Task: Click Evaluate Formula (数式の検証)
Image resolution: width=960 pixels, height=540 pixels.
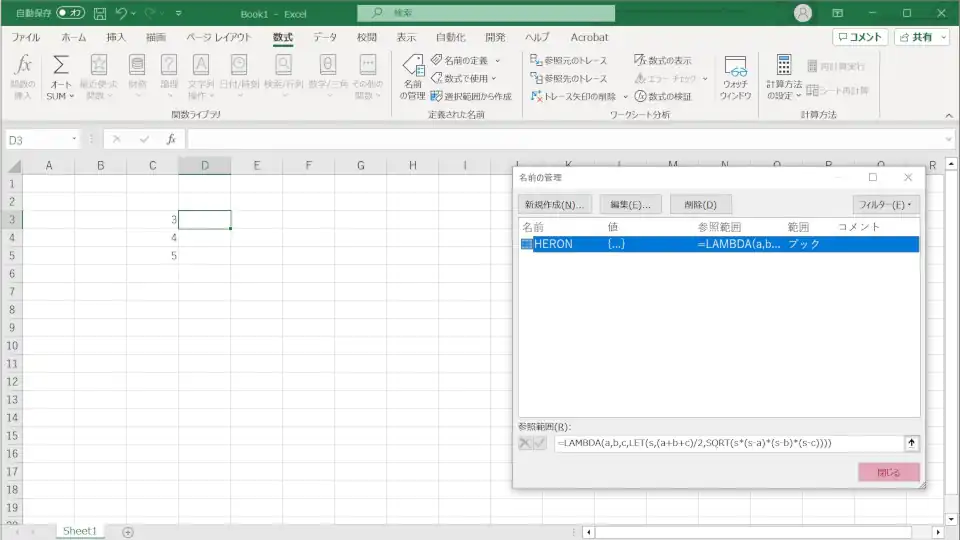Action: 663,96
